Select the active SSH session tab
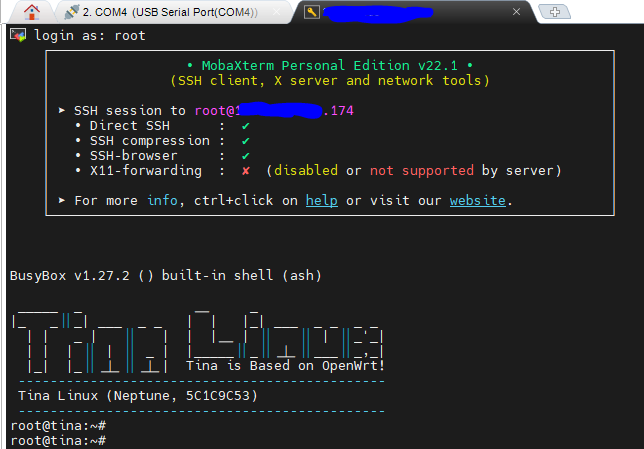 [413, 12]
